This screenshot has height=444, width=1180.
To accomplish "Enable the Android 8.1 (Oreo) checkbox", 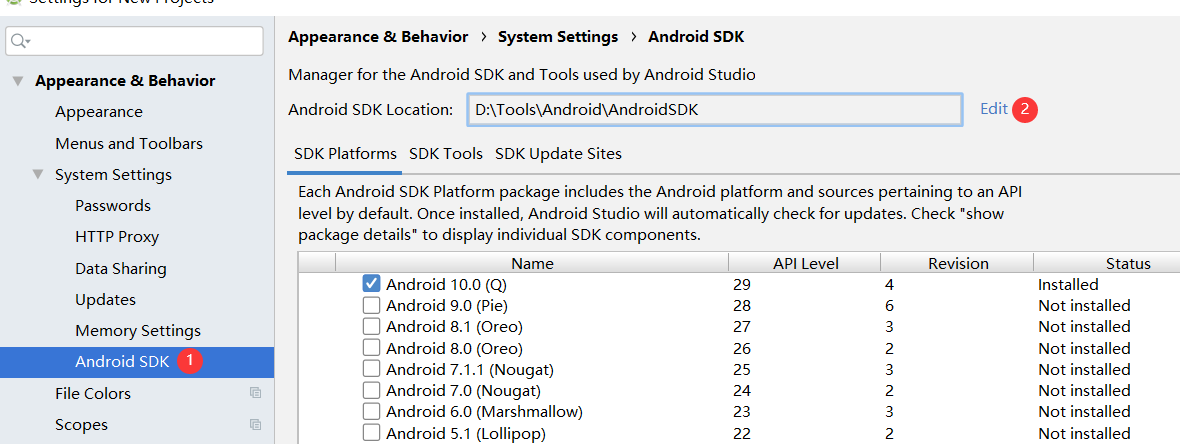I will [x=371, y=326].
